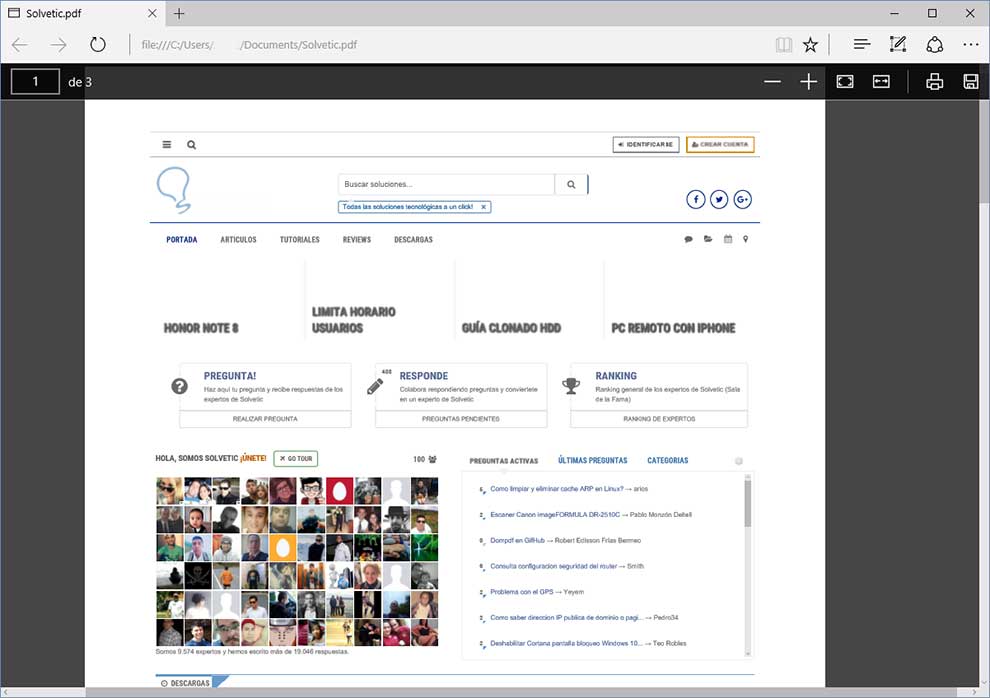Open a new browser tab
Viewport: 990px width, 698px height.
pos(179,13)
